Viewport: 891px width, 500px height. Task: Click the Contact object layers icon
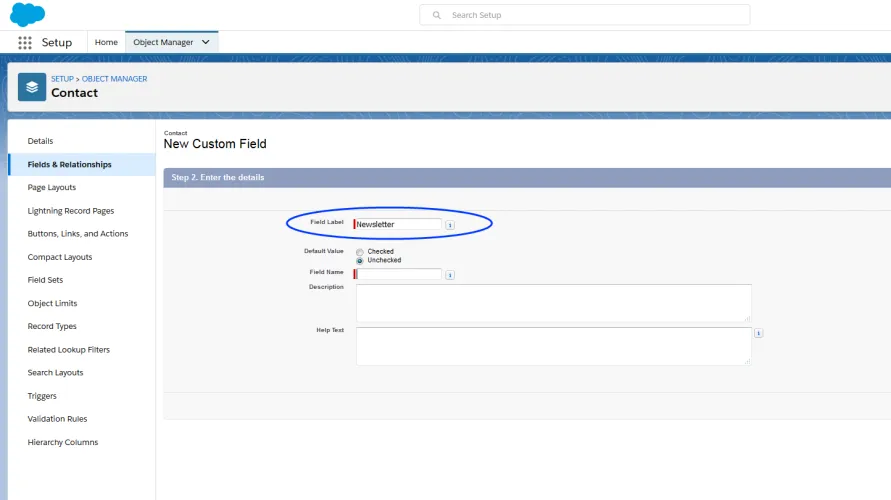tap(32, 87)
